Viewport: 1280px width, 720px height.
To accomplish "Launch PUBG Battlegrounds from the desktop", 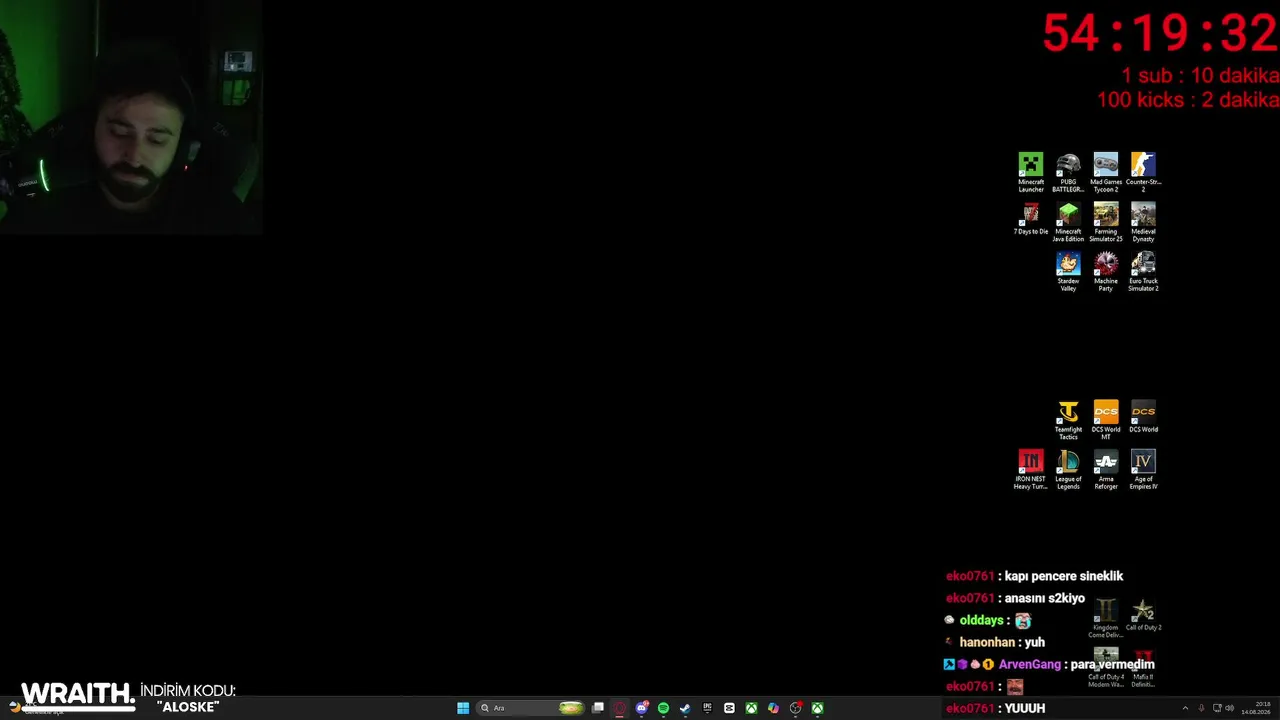I will pos(1068,172).
